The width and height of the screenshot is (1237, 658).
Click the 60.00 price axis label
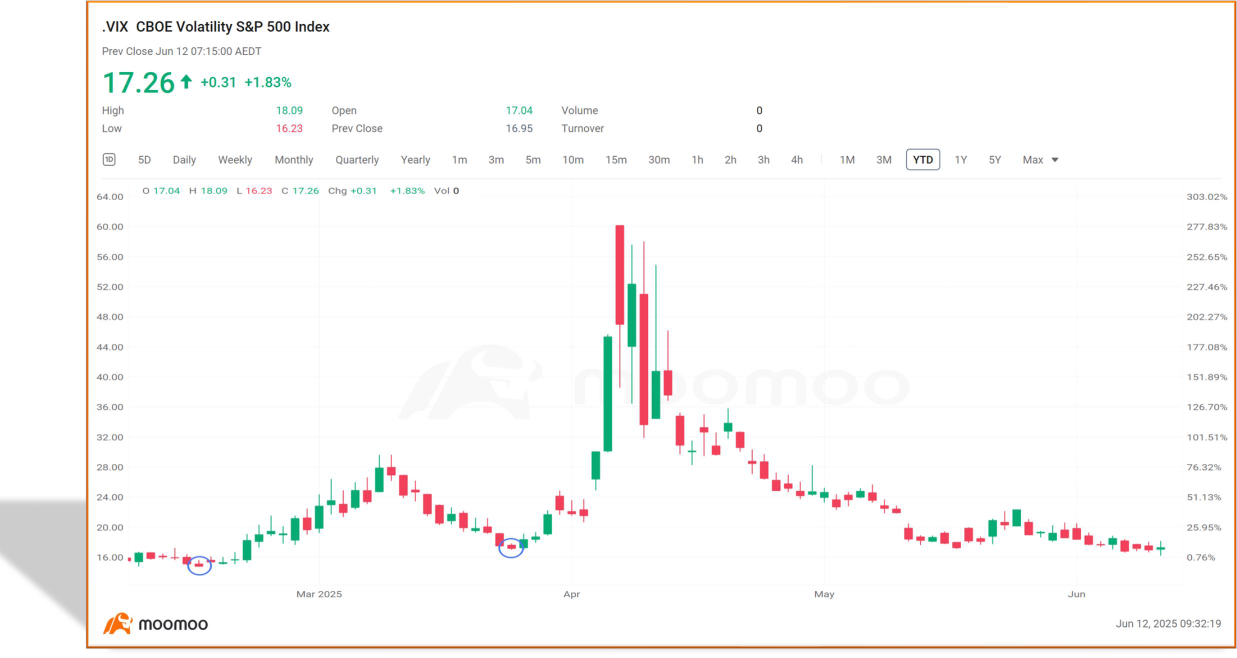109,227
